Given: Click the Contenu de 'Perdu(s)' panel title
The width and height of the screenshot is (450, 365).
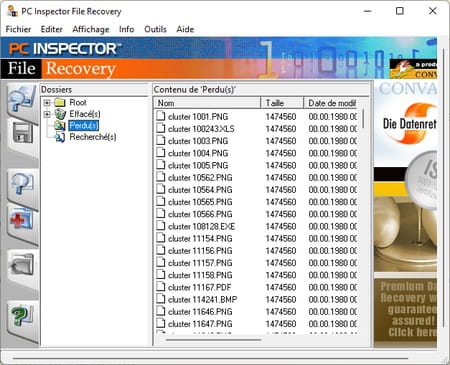Looking at the screenshot, I should tap(195, 89).
